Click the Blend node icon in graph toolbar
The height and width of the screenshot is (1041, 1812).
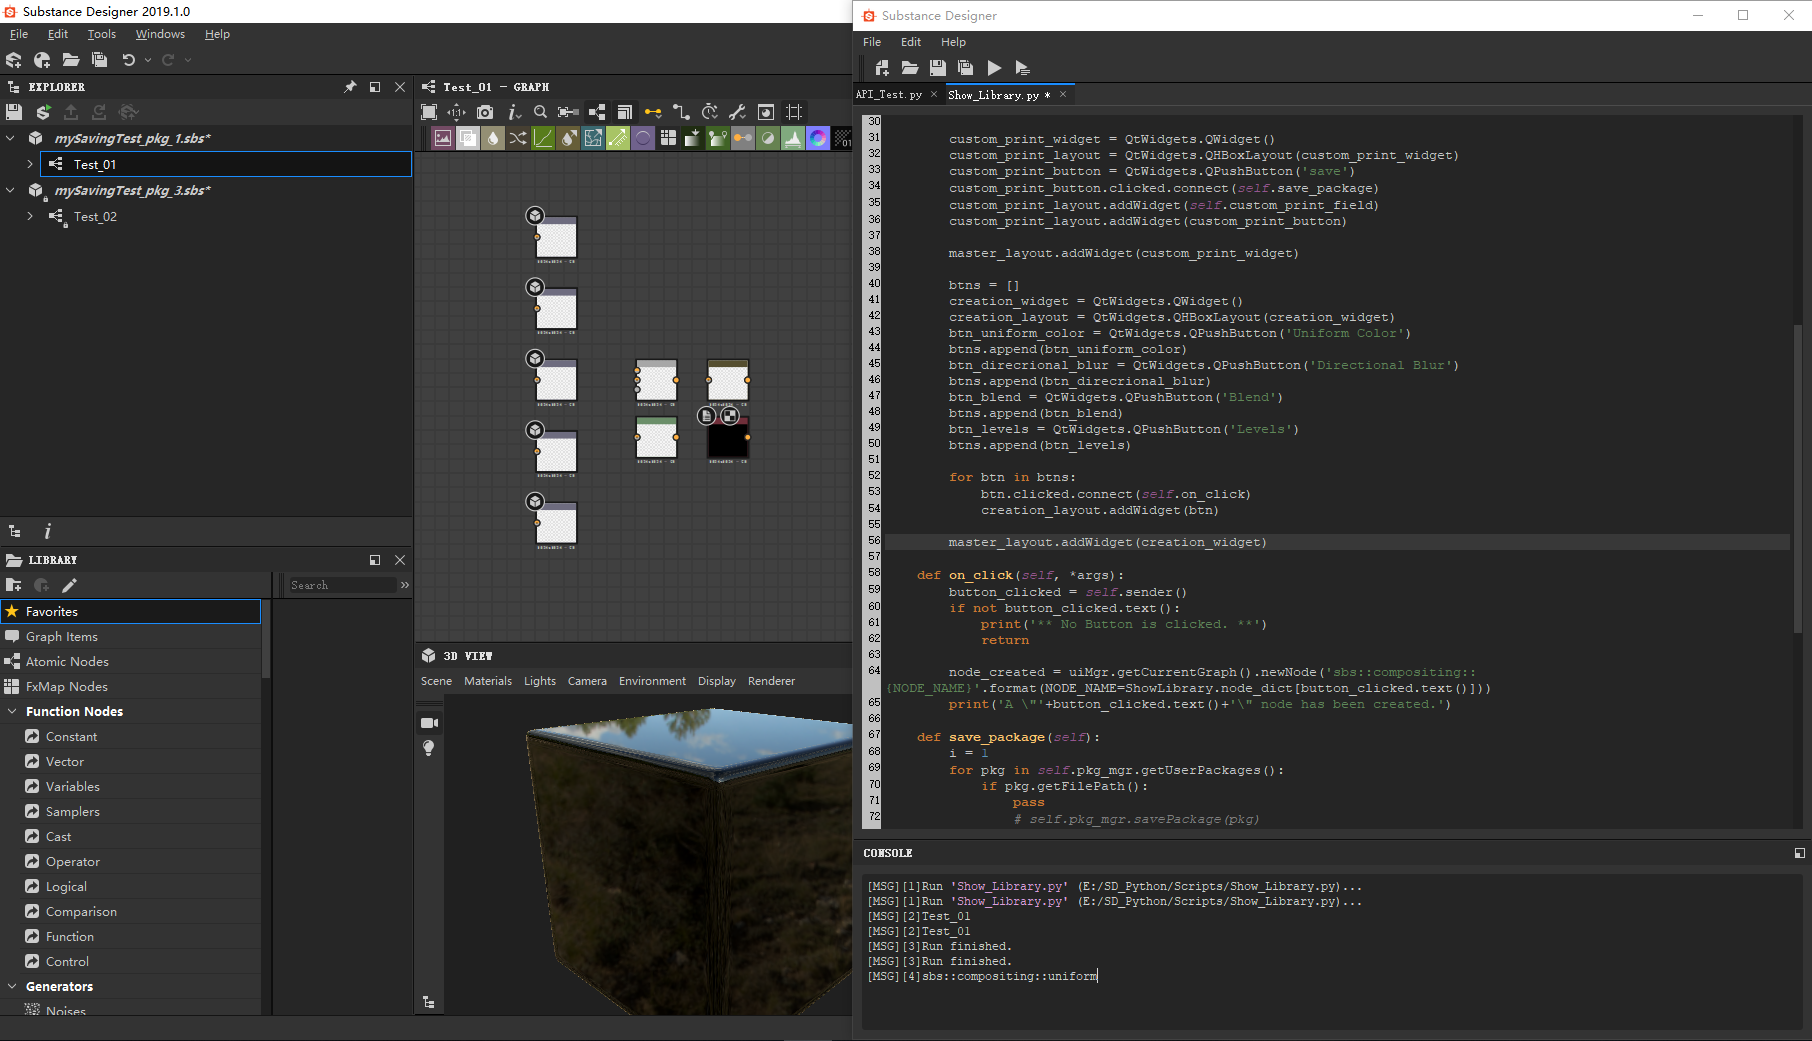pos(468,138)
